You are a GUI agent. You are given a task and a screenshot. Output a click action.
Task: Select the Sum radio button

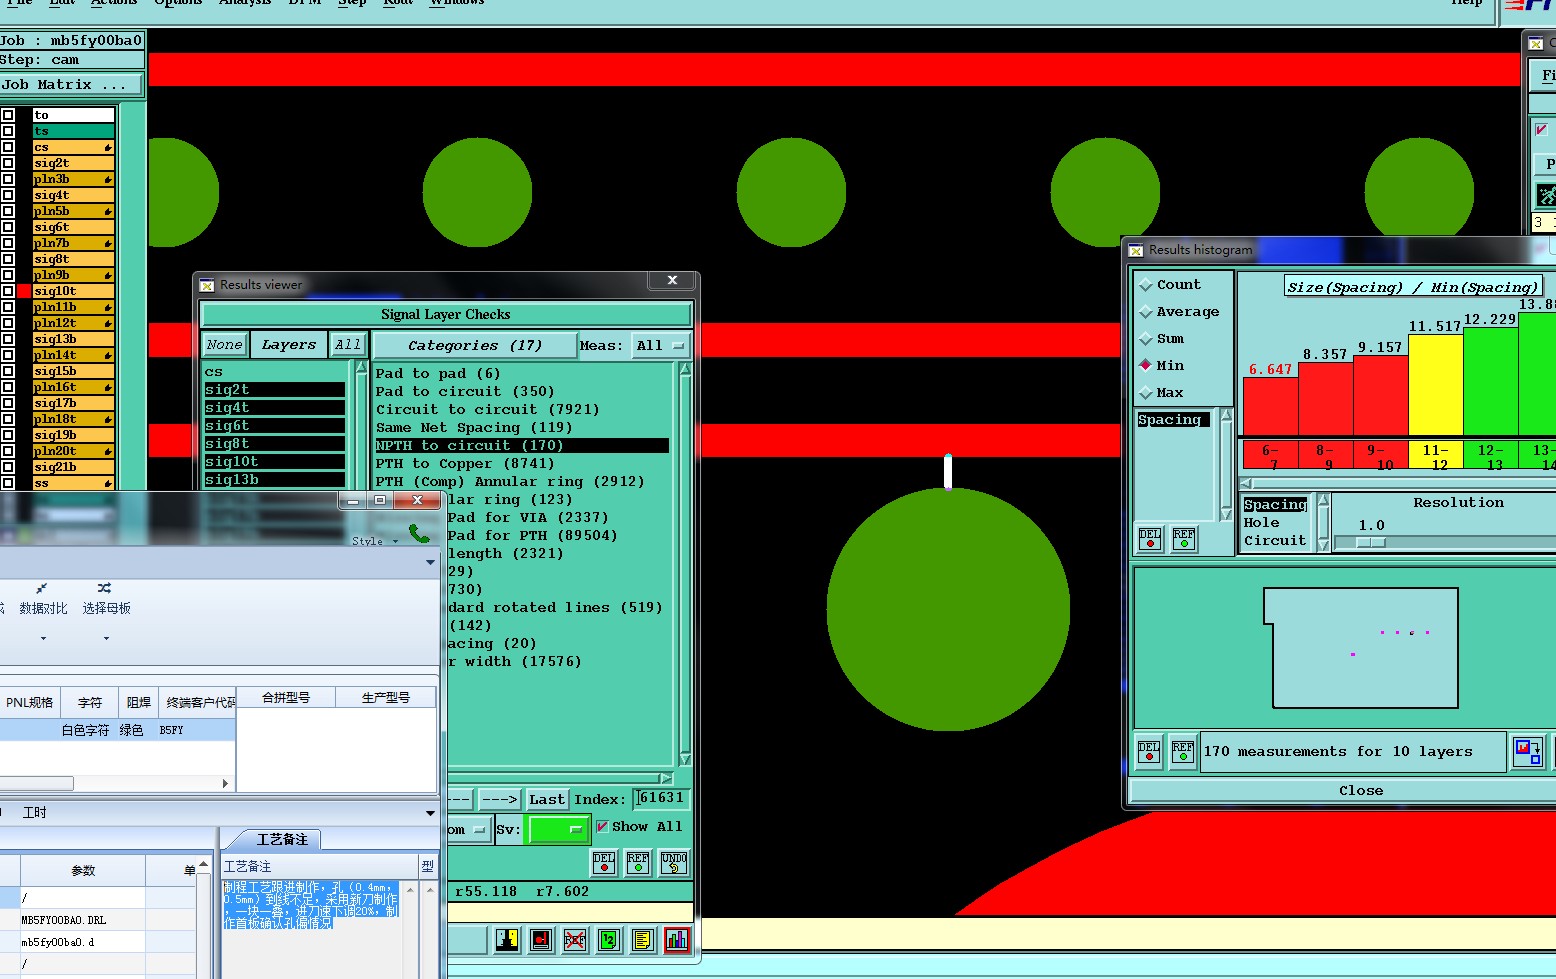pos(1146,339)
